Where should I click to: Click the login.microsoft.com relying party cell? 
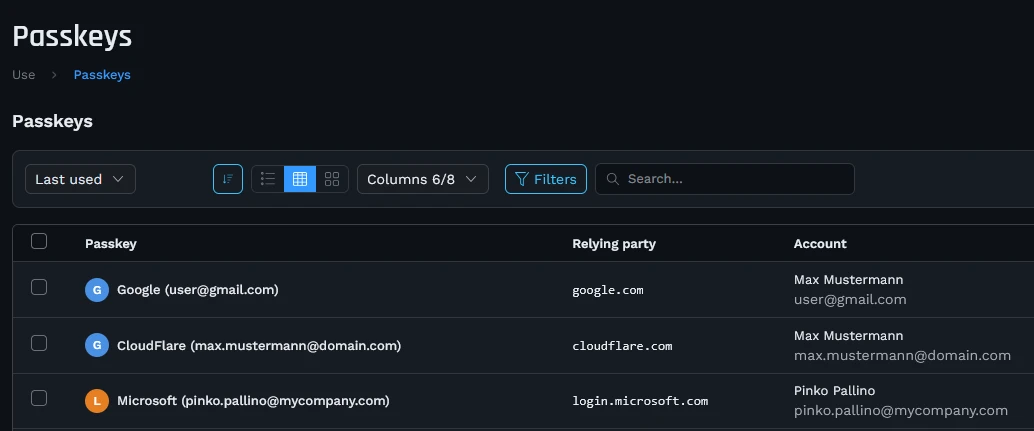(x=640, y=401)
